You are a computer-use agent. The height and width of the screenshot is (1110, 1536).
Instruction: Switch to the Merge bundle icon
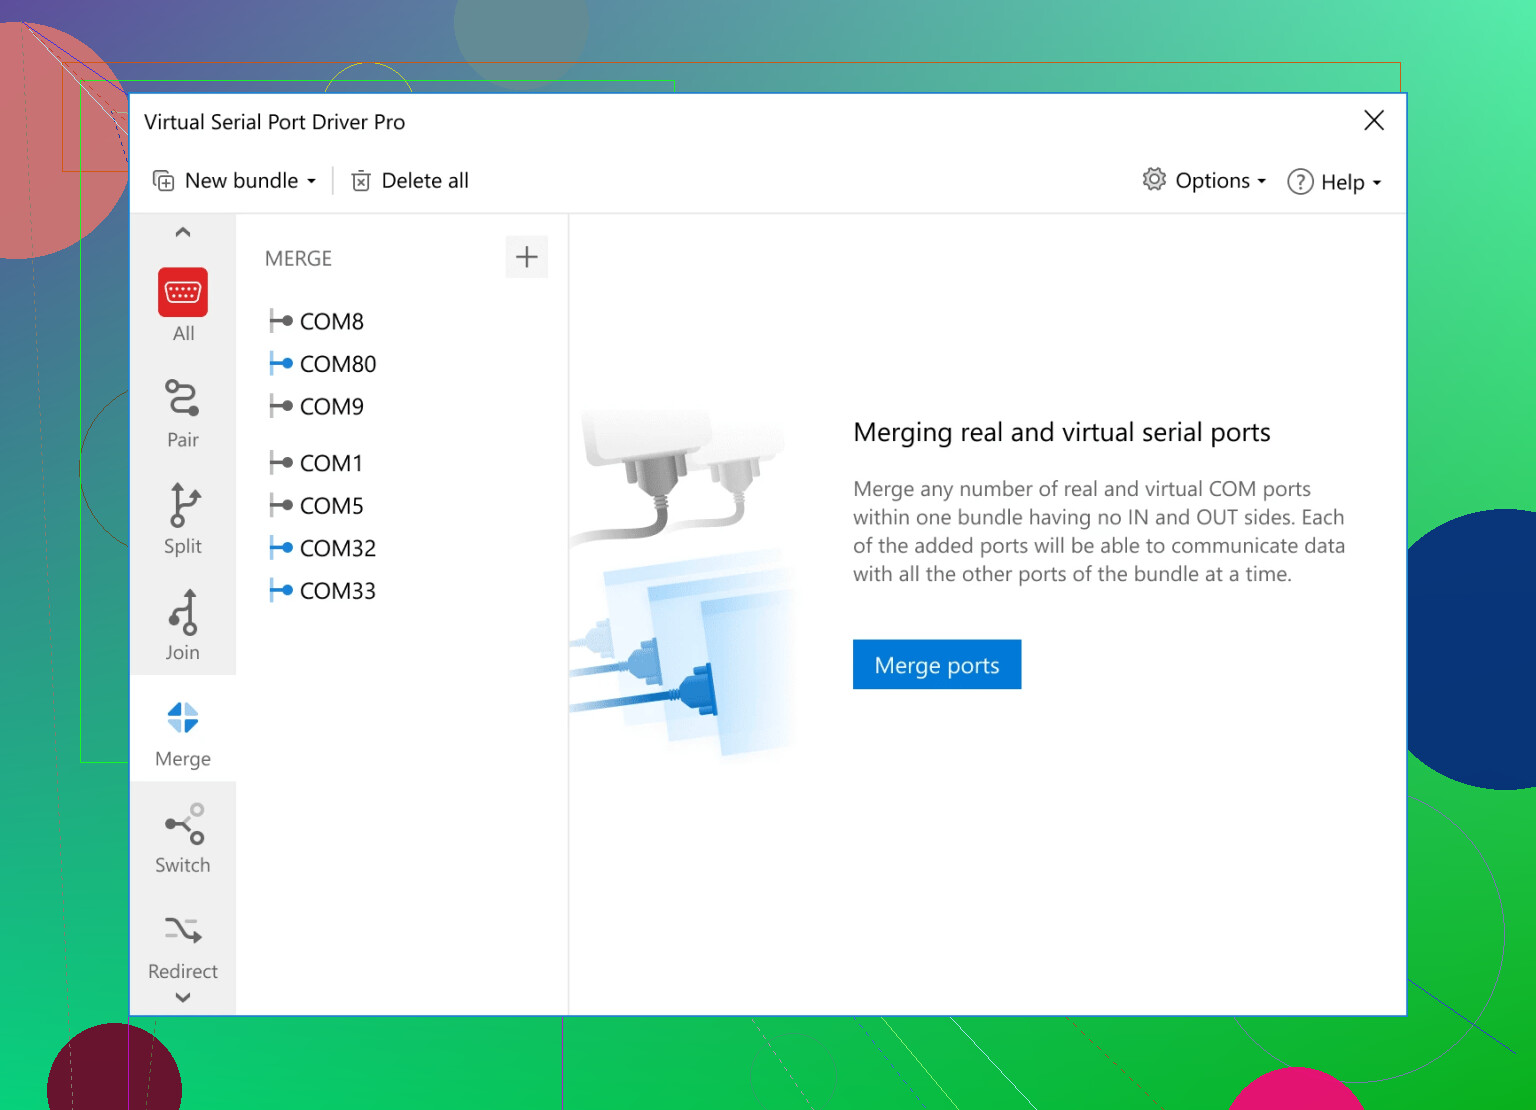(x=183, y=718)
